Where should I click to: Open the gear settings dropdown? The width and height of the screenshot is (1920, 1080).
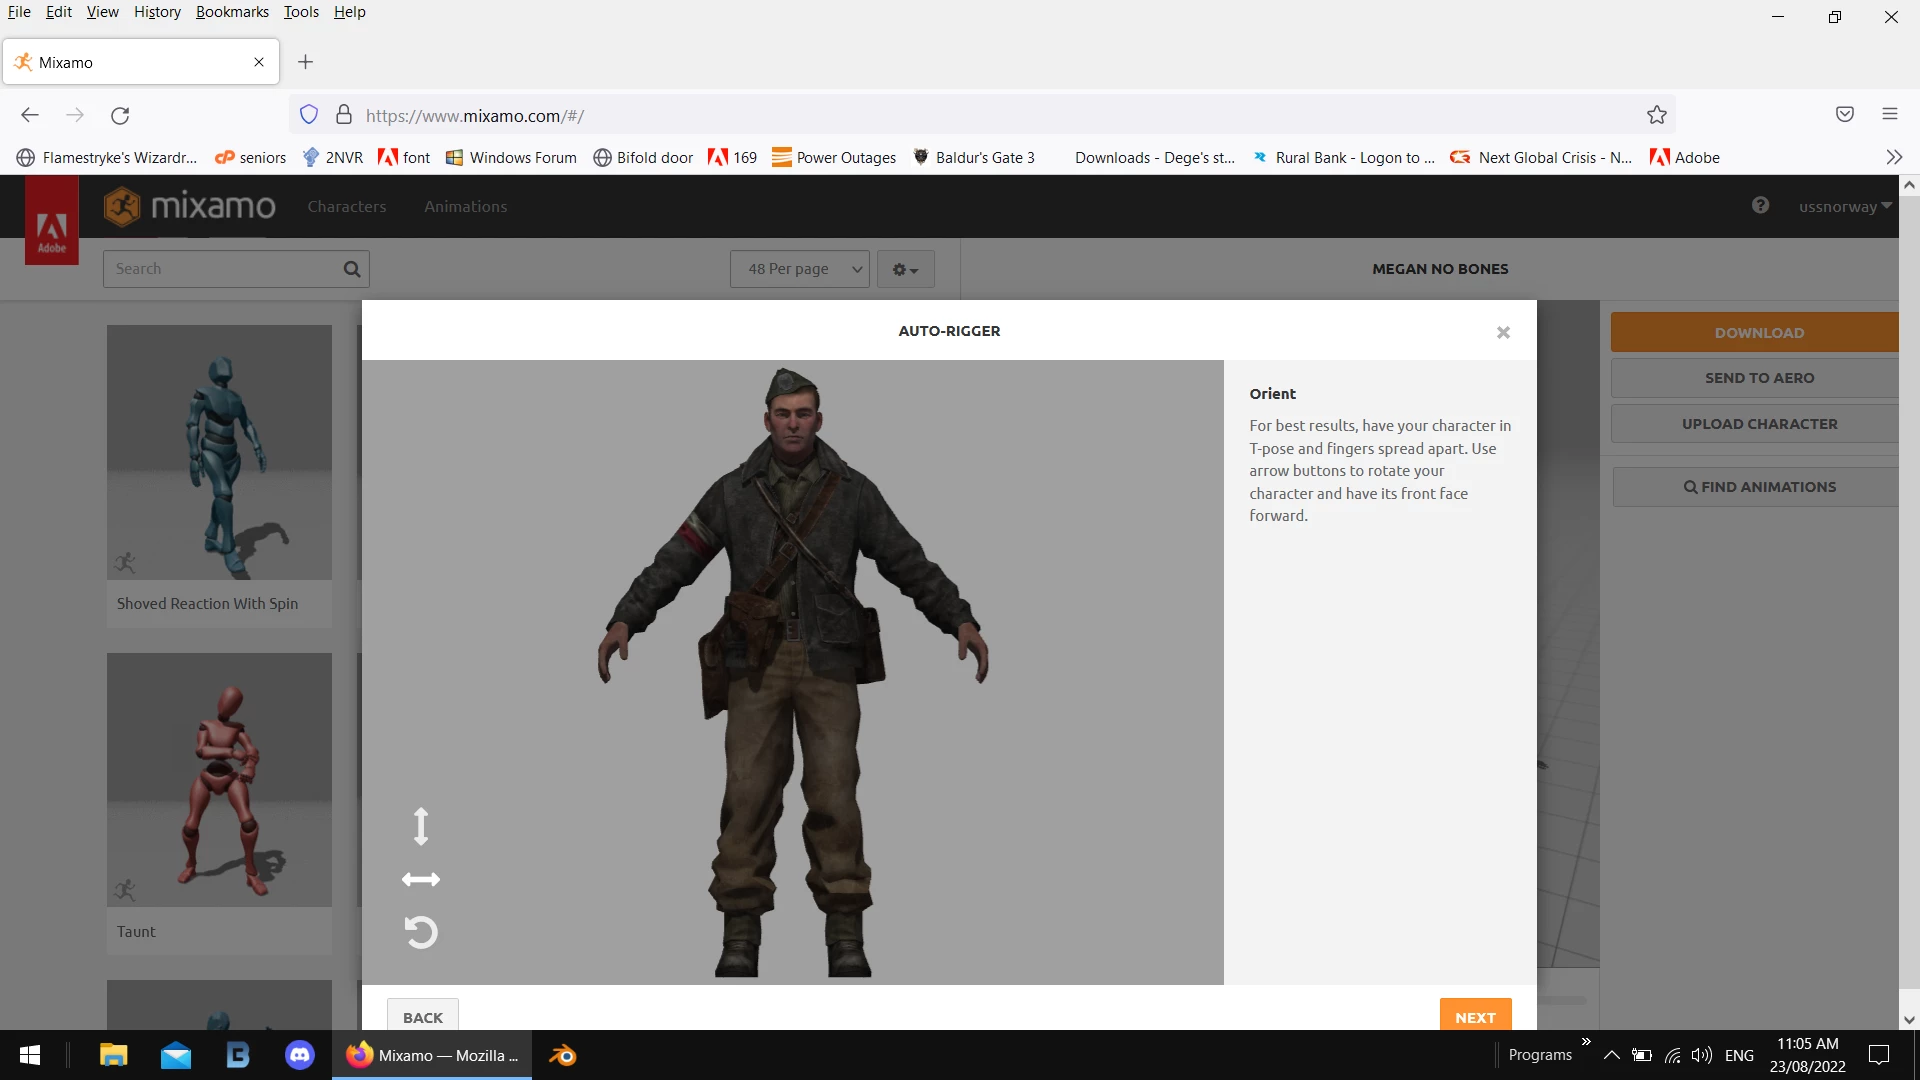tap(905, 269)
